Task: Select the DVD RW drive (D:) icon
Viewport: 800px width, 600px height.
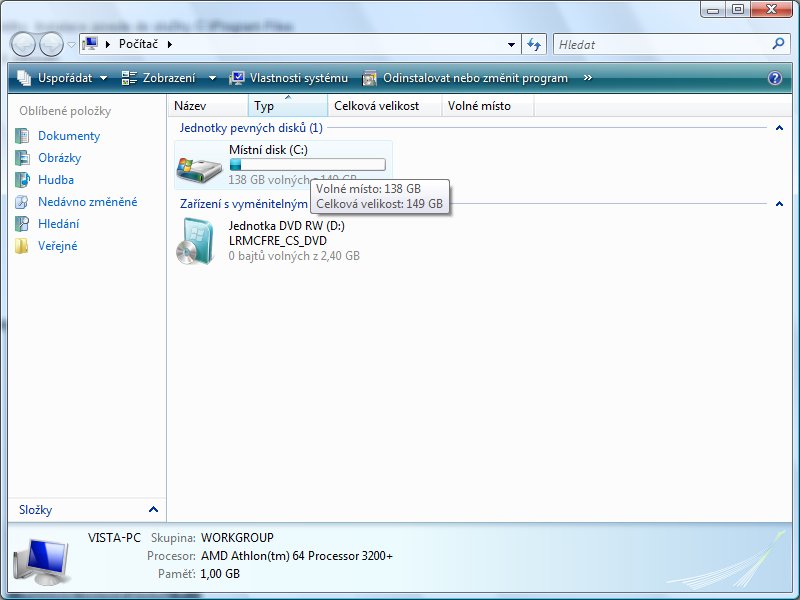Action: pos(195,241)
